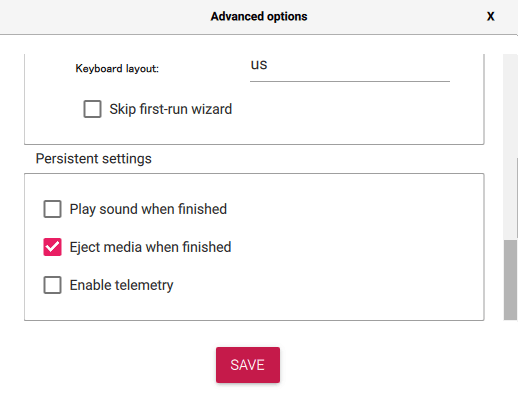Open the Keyboard layout combo box showing us

point(350,68)
